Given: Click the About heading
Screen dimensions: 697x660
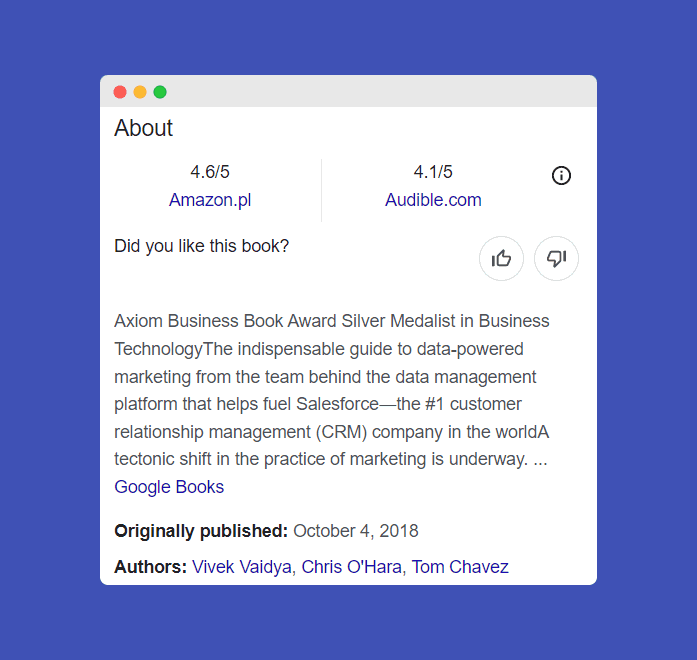Looking at the screenshot, I should [x=144, y=128].
